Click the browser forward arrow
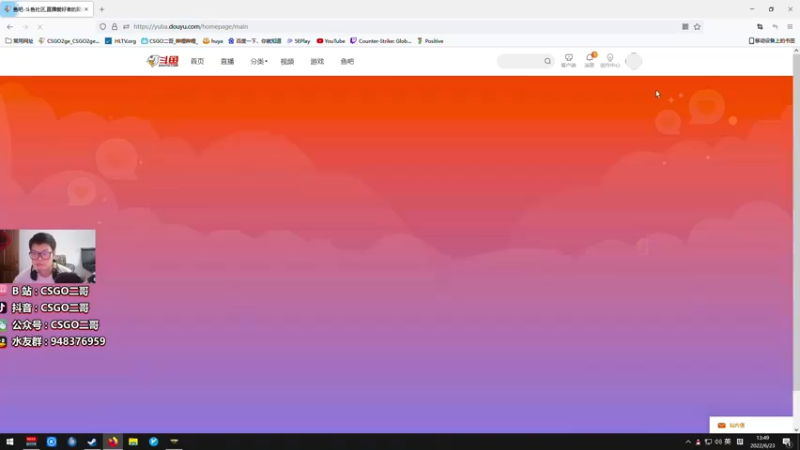 25,27
